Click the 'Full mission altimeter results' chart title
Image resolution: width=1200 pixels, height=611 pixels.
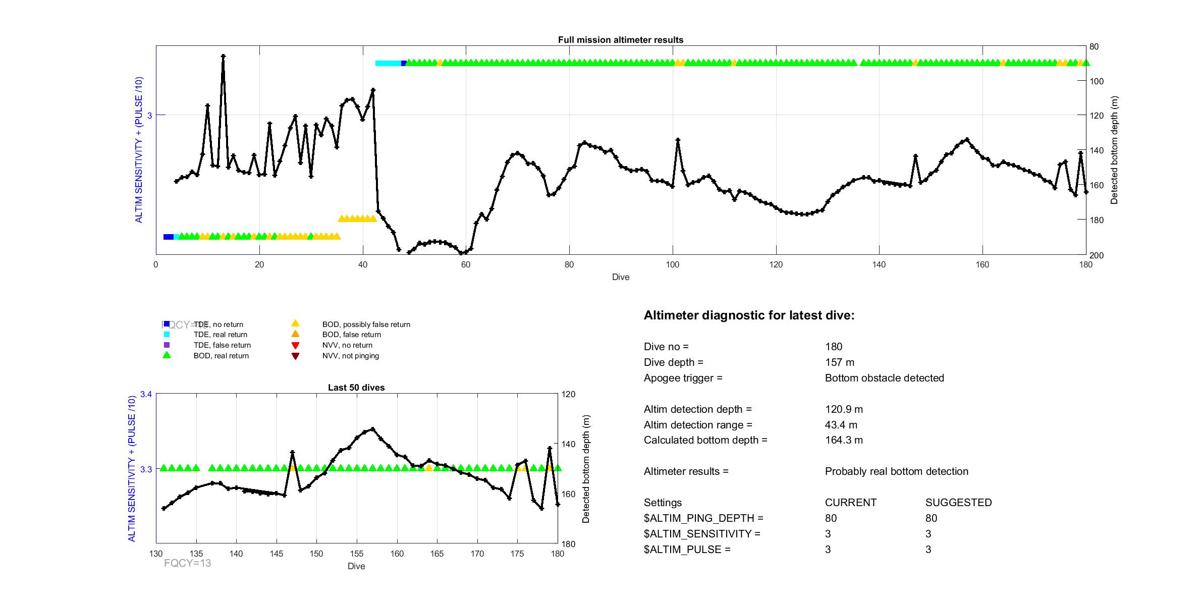tap(620, 40)
